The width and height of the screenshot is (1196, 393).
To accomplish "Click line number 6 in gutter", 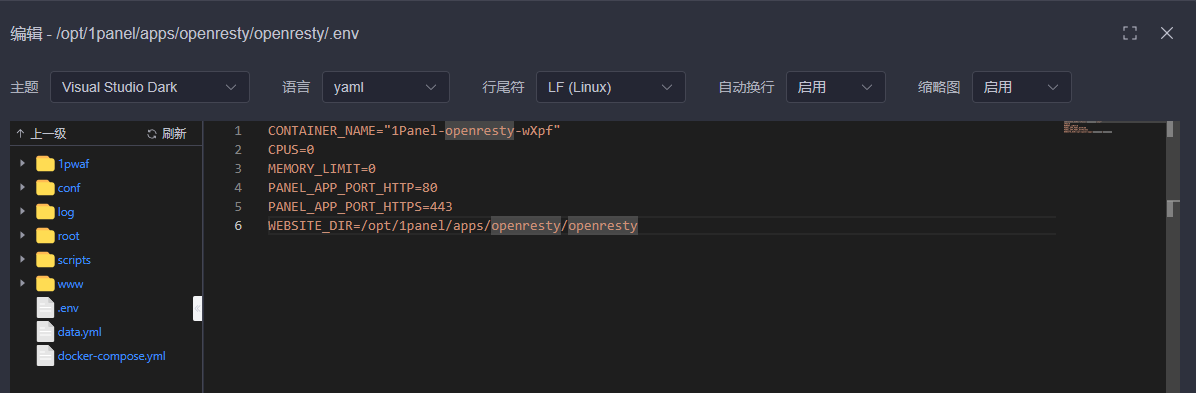I will (238, 226).
